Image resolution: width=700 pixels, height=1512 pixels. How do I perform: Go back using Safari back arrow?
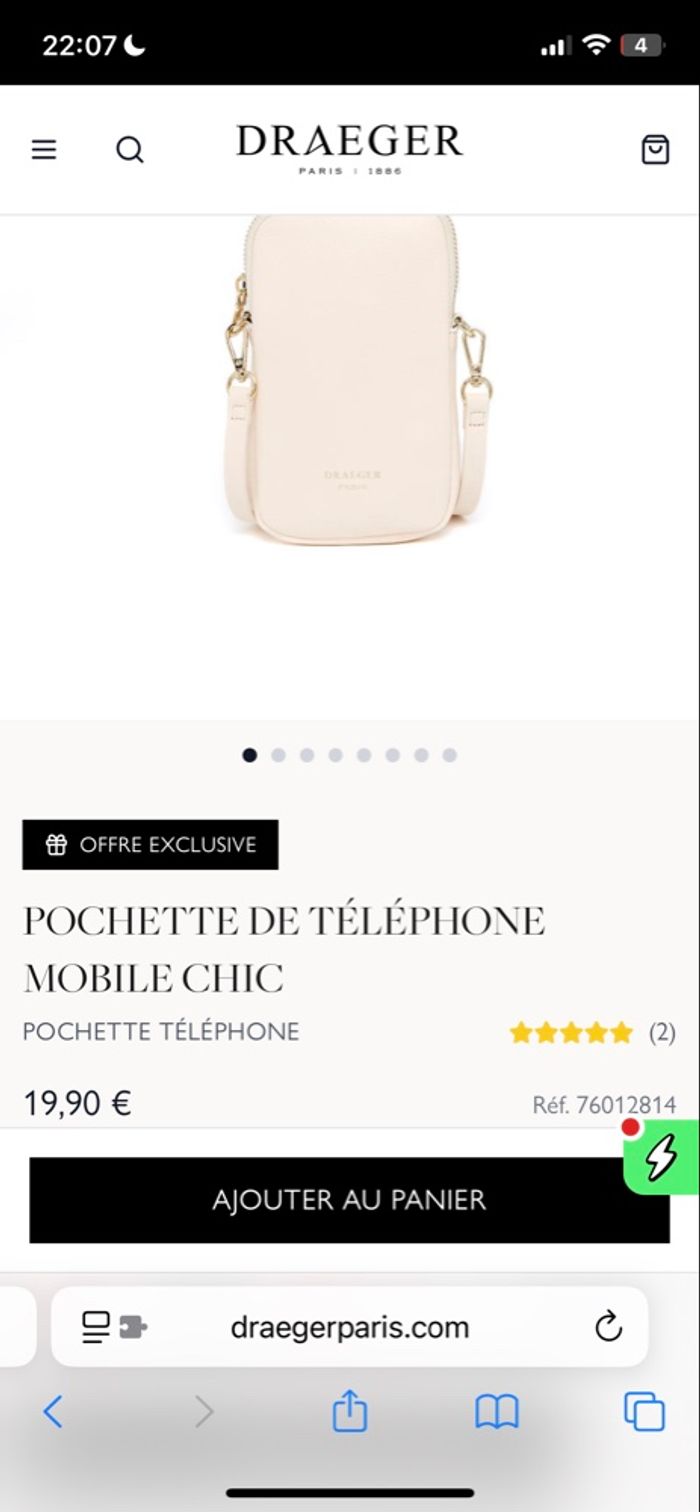click(53, 1412)
